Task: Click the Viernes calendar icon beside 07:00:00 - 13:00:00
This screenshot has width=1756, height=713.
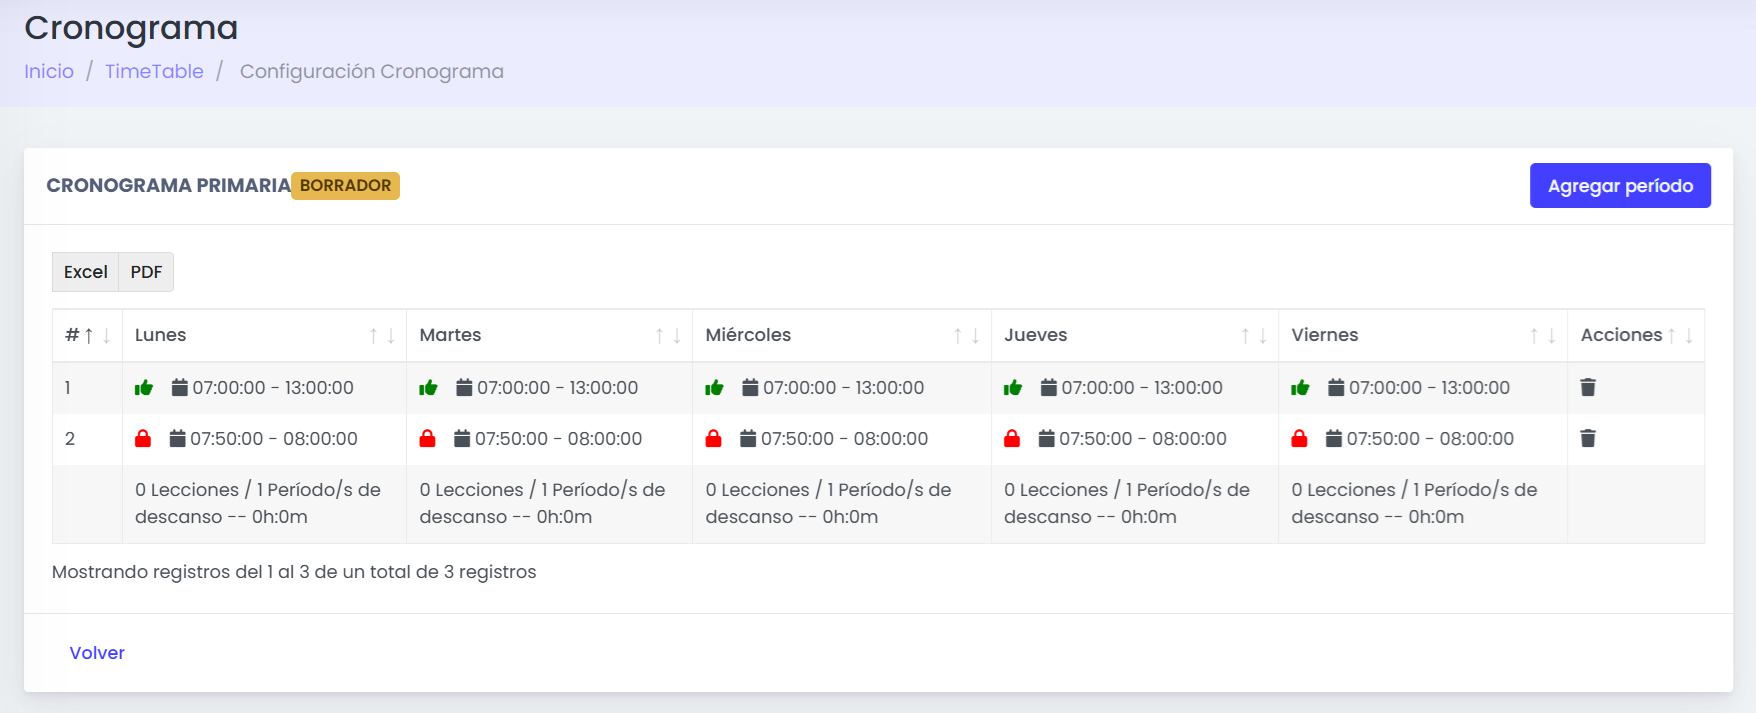Action: point(1336,387)
